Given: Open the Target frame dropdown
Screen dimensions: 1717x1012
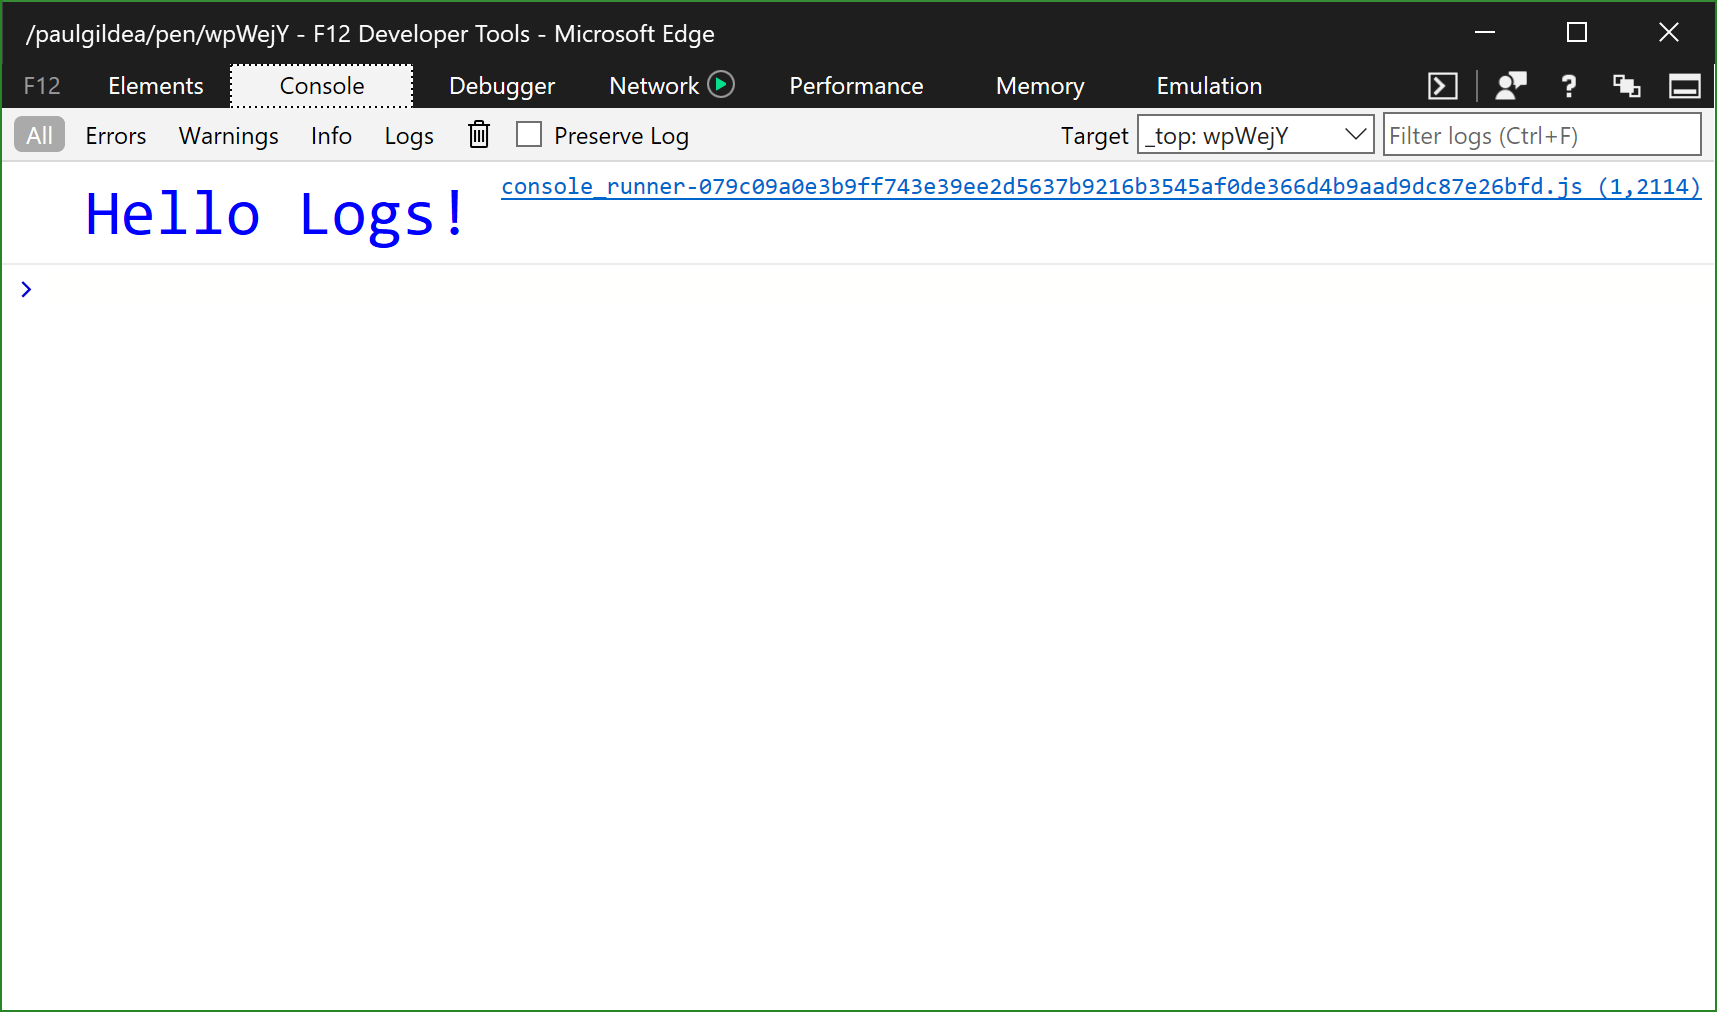Looking at the screenshot, I should pos(1355,134).
